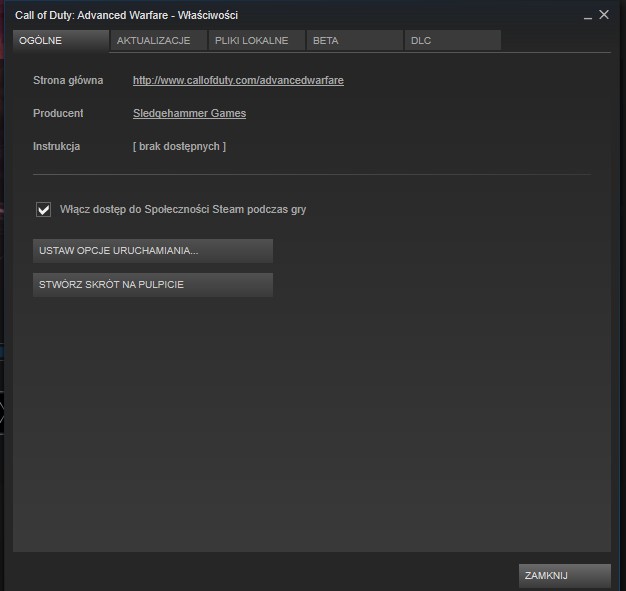Click the 'Producent' label
The image size is (626, 591).
click(58, 113)
